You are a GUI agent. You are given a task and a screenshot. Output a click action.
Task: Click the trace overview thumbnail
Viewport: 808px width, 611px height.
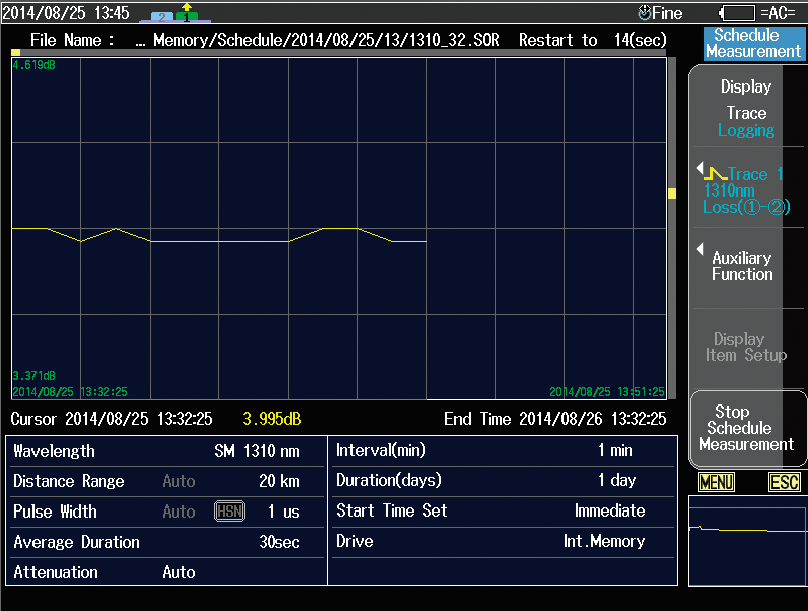745,539
